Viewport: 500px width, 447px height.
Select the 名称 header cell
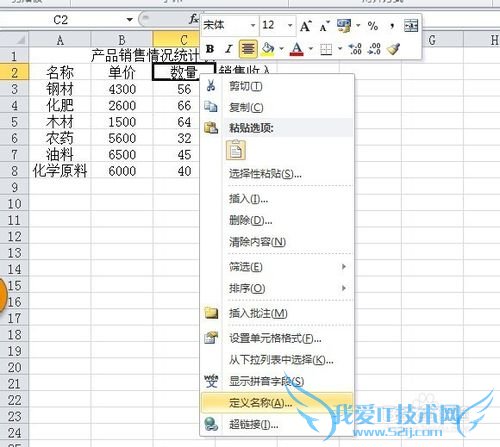(60, 72)
